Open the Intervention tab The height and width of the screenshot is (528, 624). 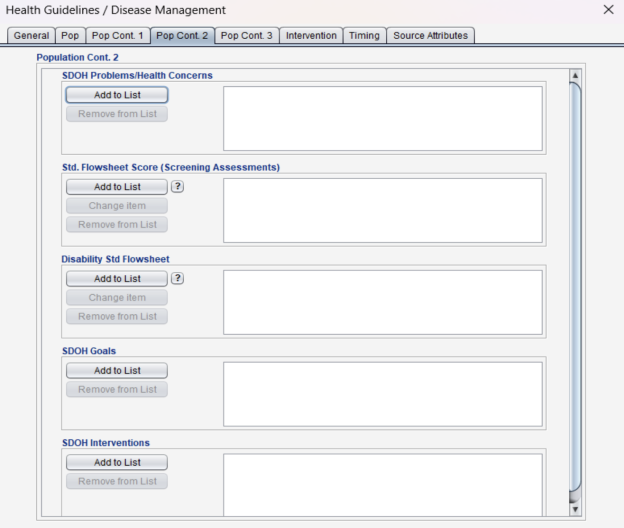[311, 36]
